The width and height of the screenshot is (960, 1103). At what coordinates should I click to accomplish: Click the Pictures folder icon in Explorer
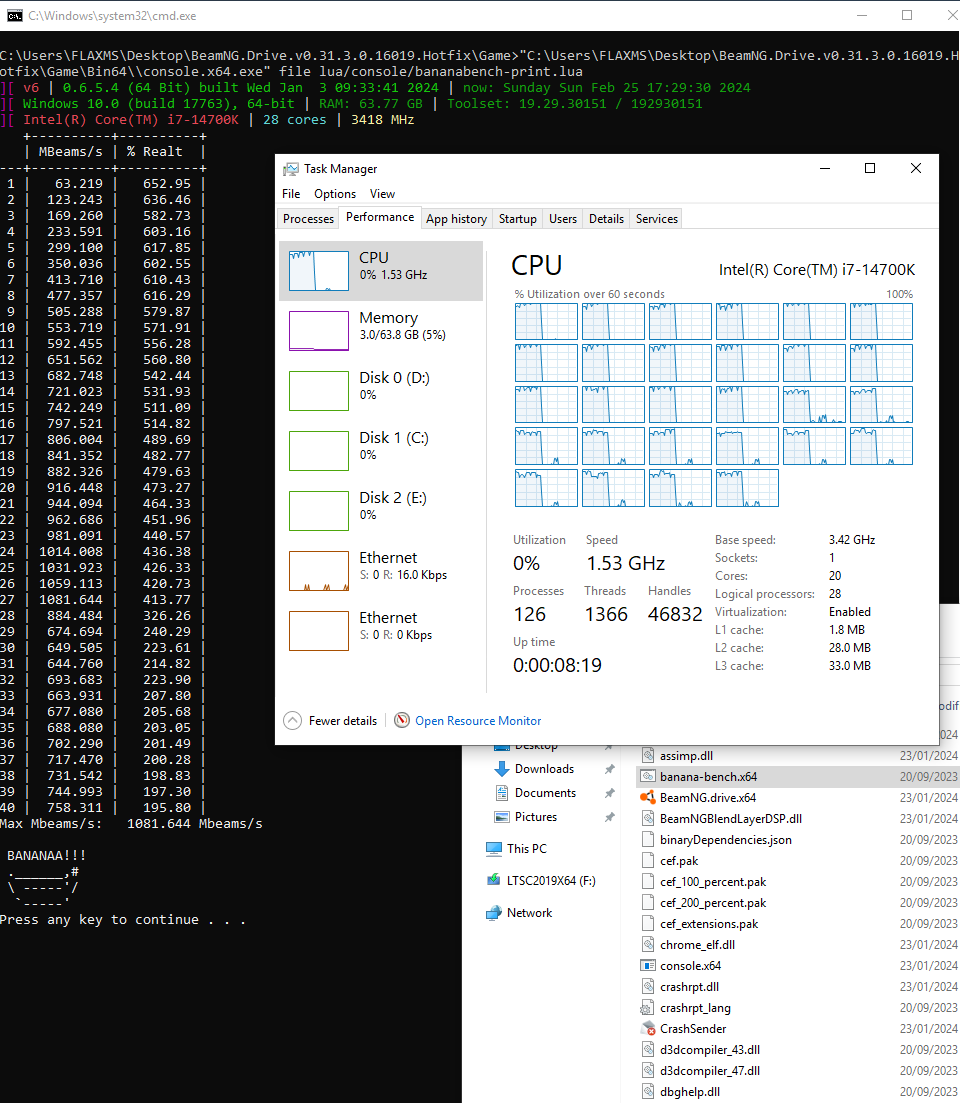(501, 817)
